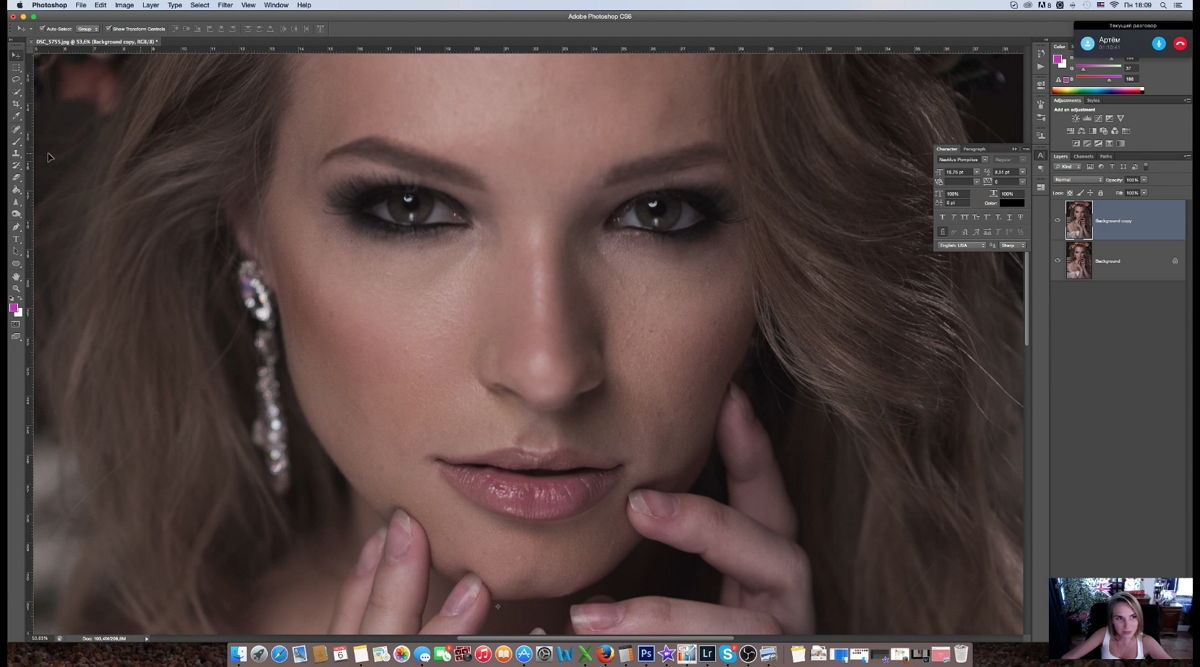
Task: Select the Hand tool
Action: pyautogui.click(x=16, y=276)
